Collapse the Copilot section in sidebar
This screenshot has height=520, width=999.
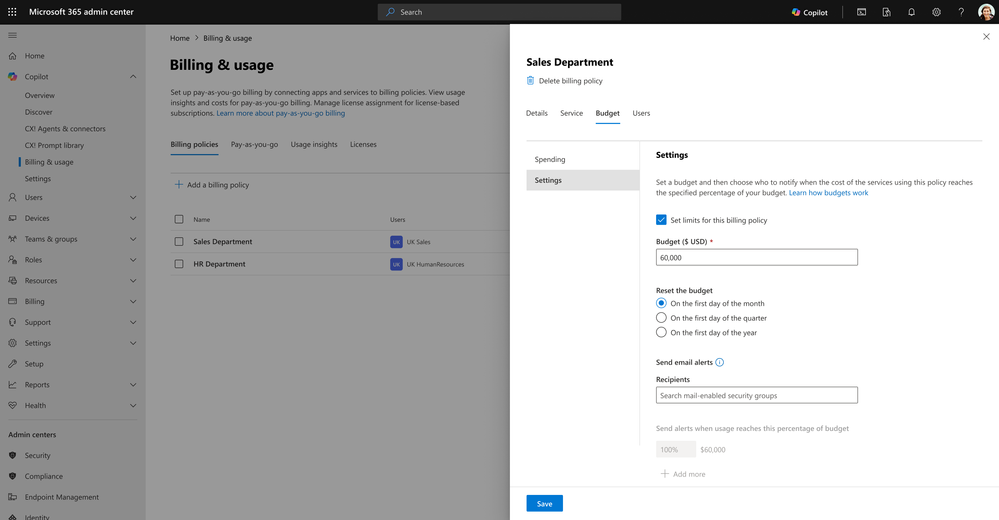click(133, 76)
